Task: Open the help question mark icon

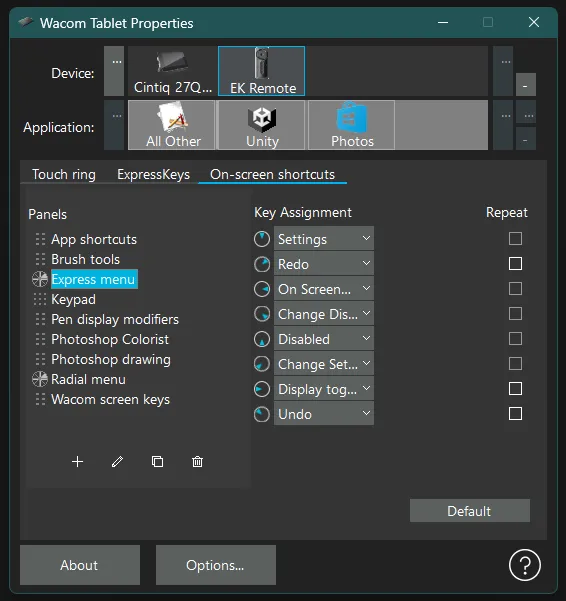Action: point(525,565)
